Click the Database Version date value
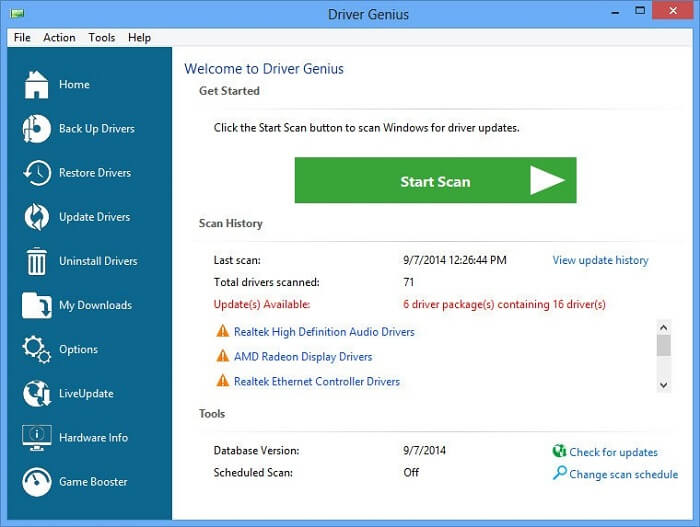This screenshot has width=700, height=527. (424, 450)
